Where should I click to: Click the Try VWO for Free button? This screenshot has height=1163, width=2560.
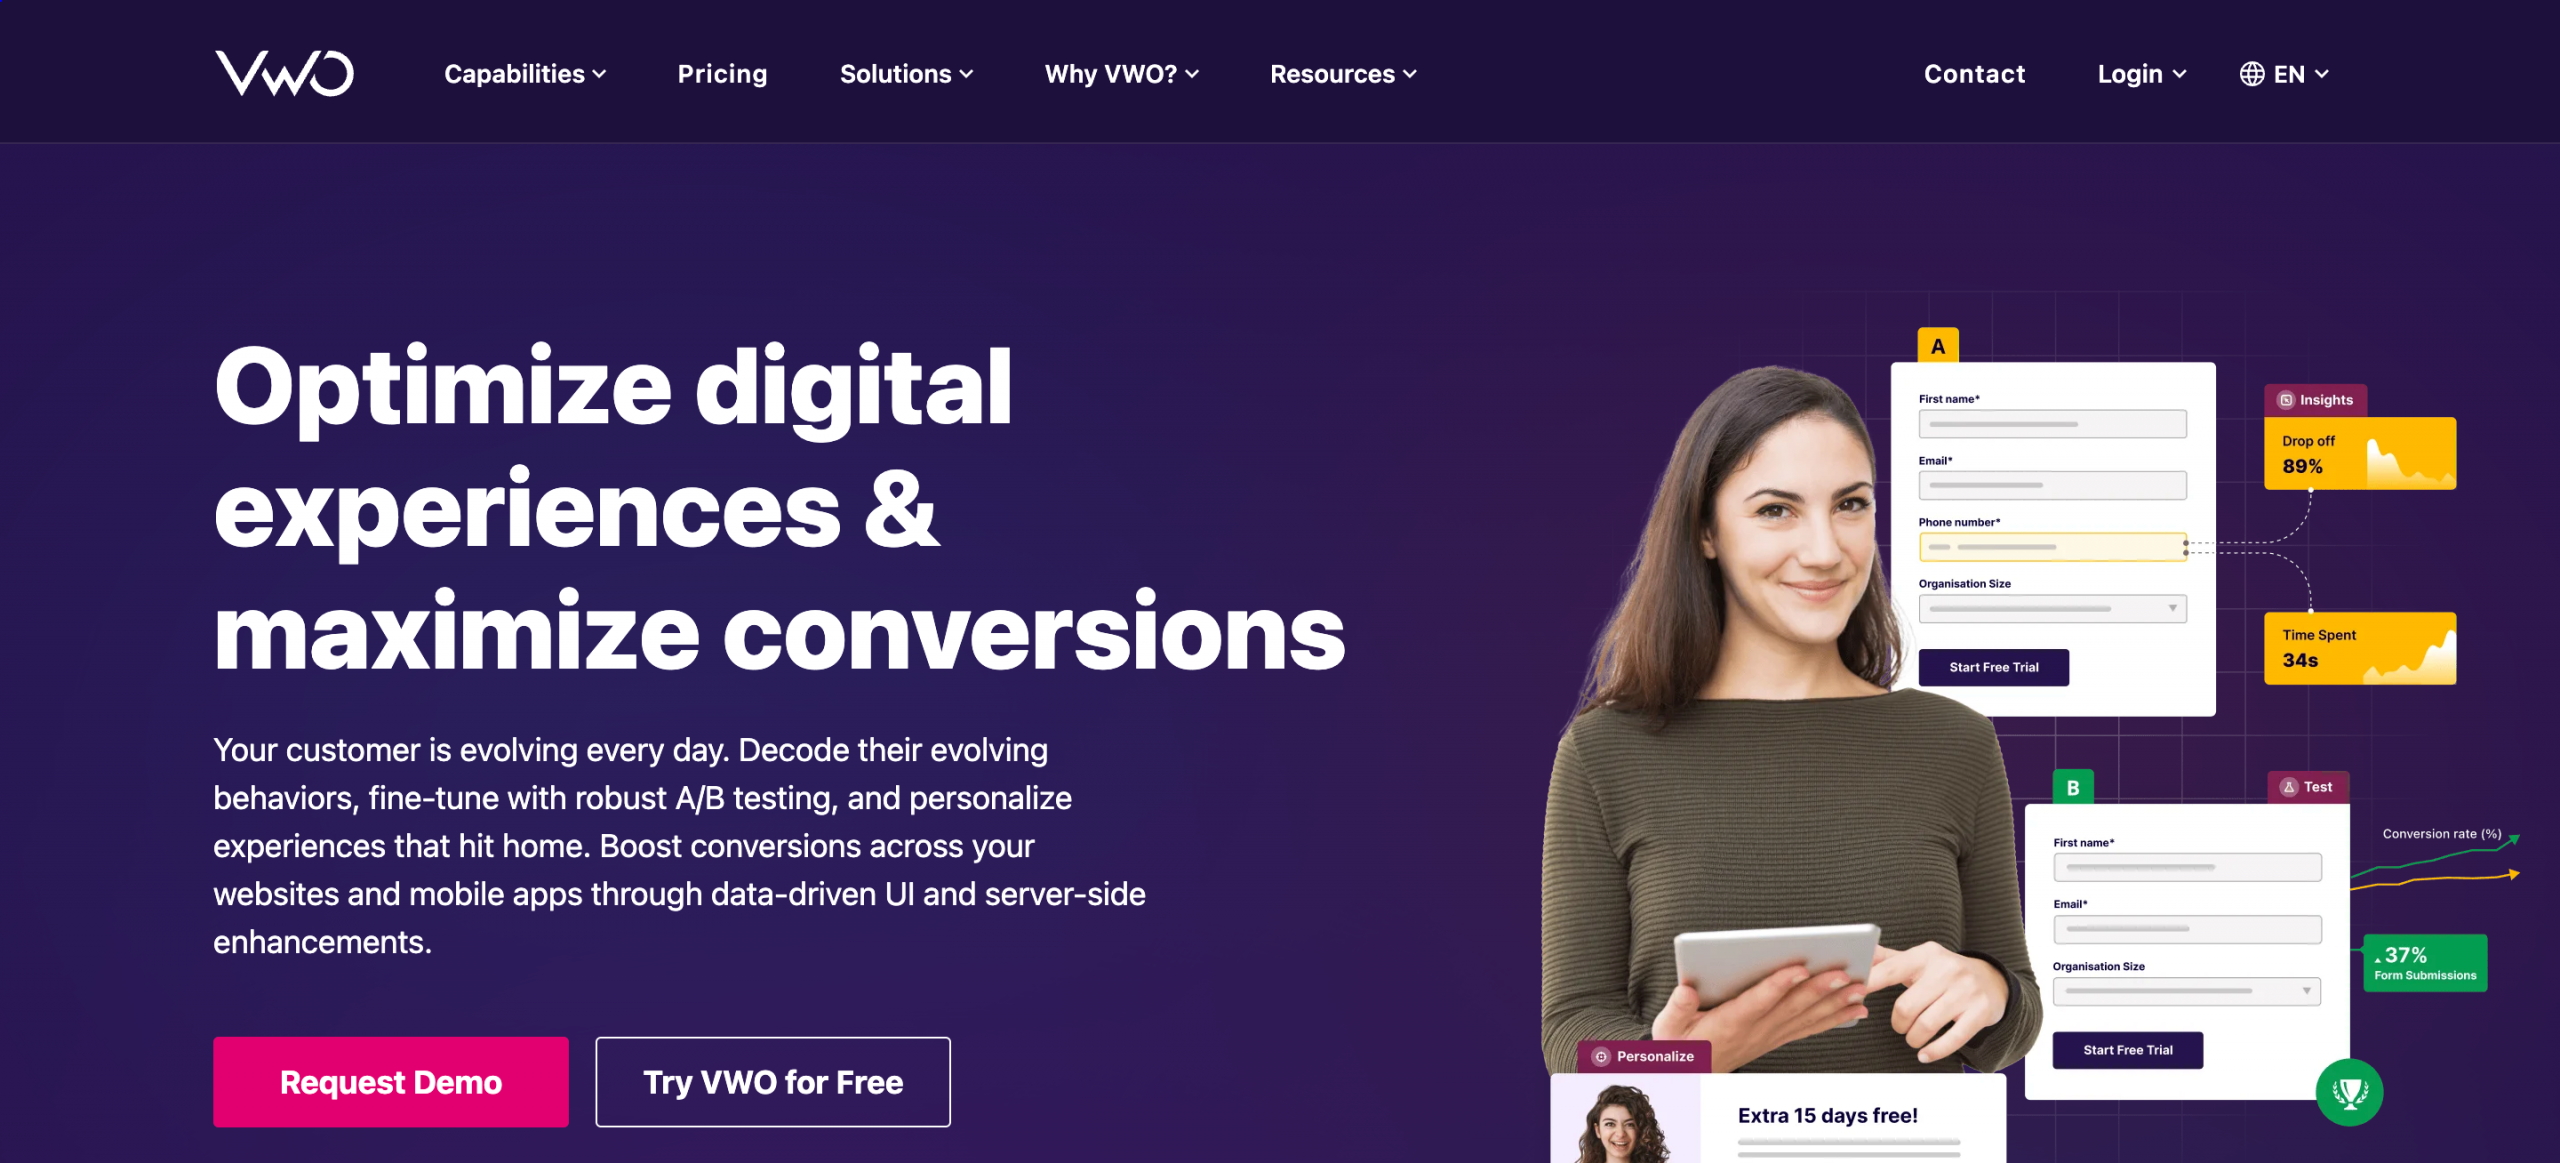774,1080
